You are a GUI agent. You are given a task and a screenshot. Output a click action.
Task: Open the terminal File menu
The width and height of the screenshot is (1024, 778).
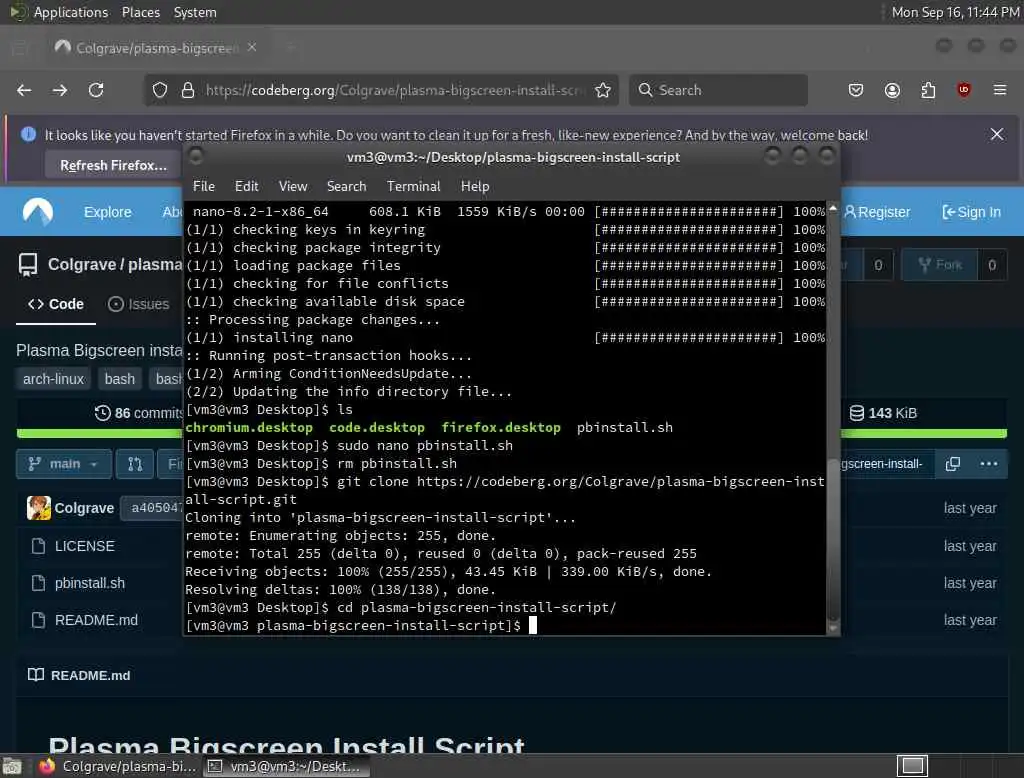pyautogui.click(x=204, y=186)
